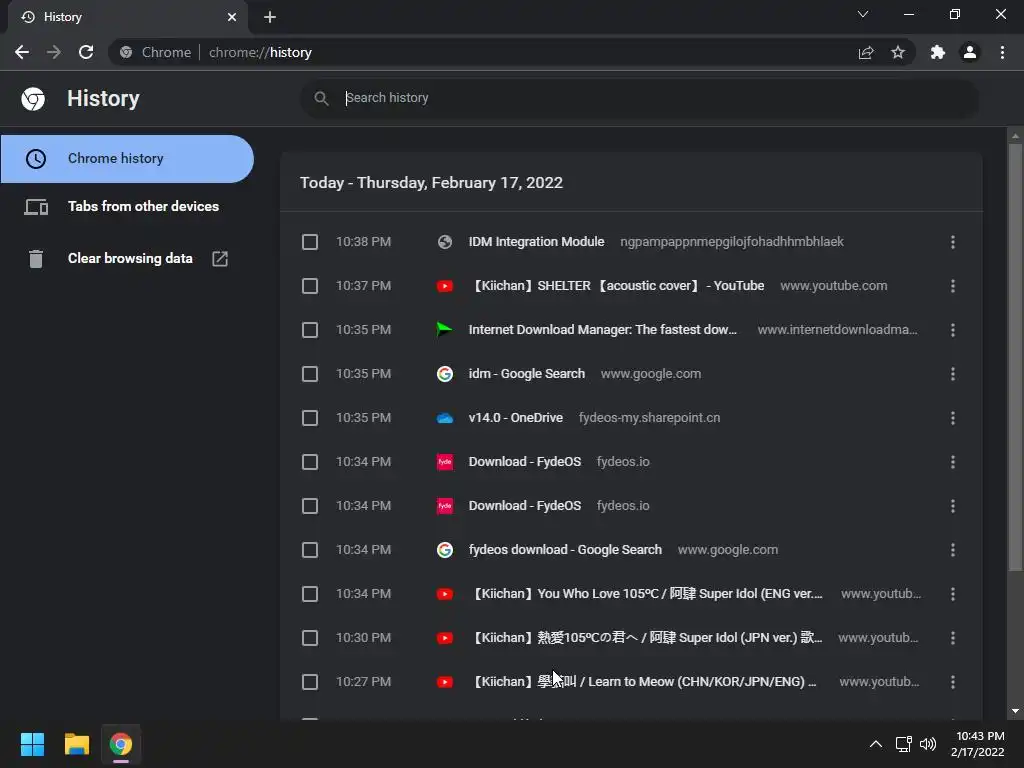Image resolution: width=1024 pixels, height=768 pixels.
Task: Check the IDM Integration Module entry
Action: (310, 242)
